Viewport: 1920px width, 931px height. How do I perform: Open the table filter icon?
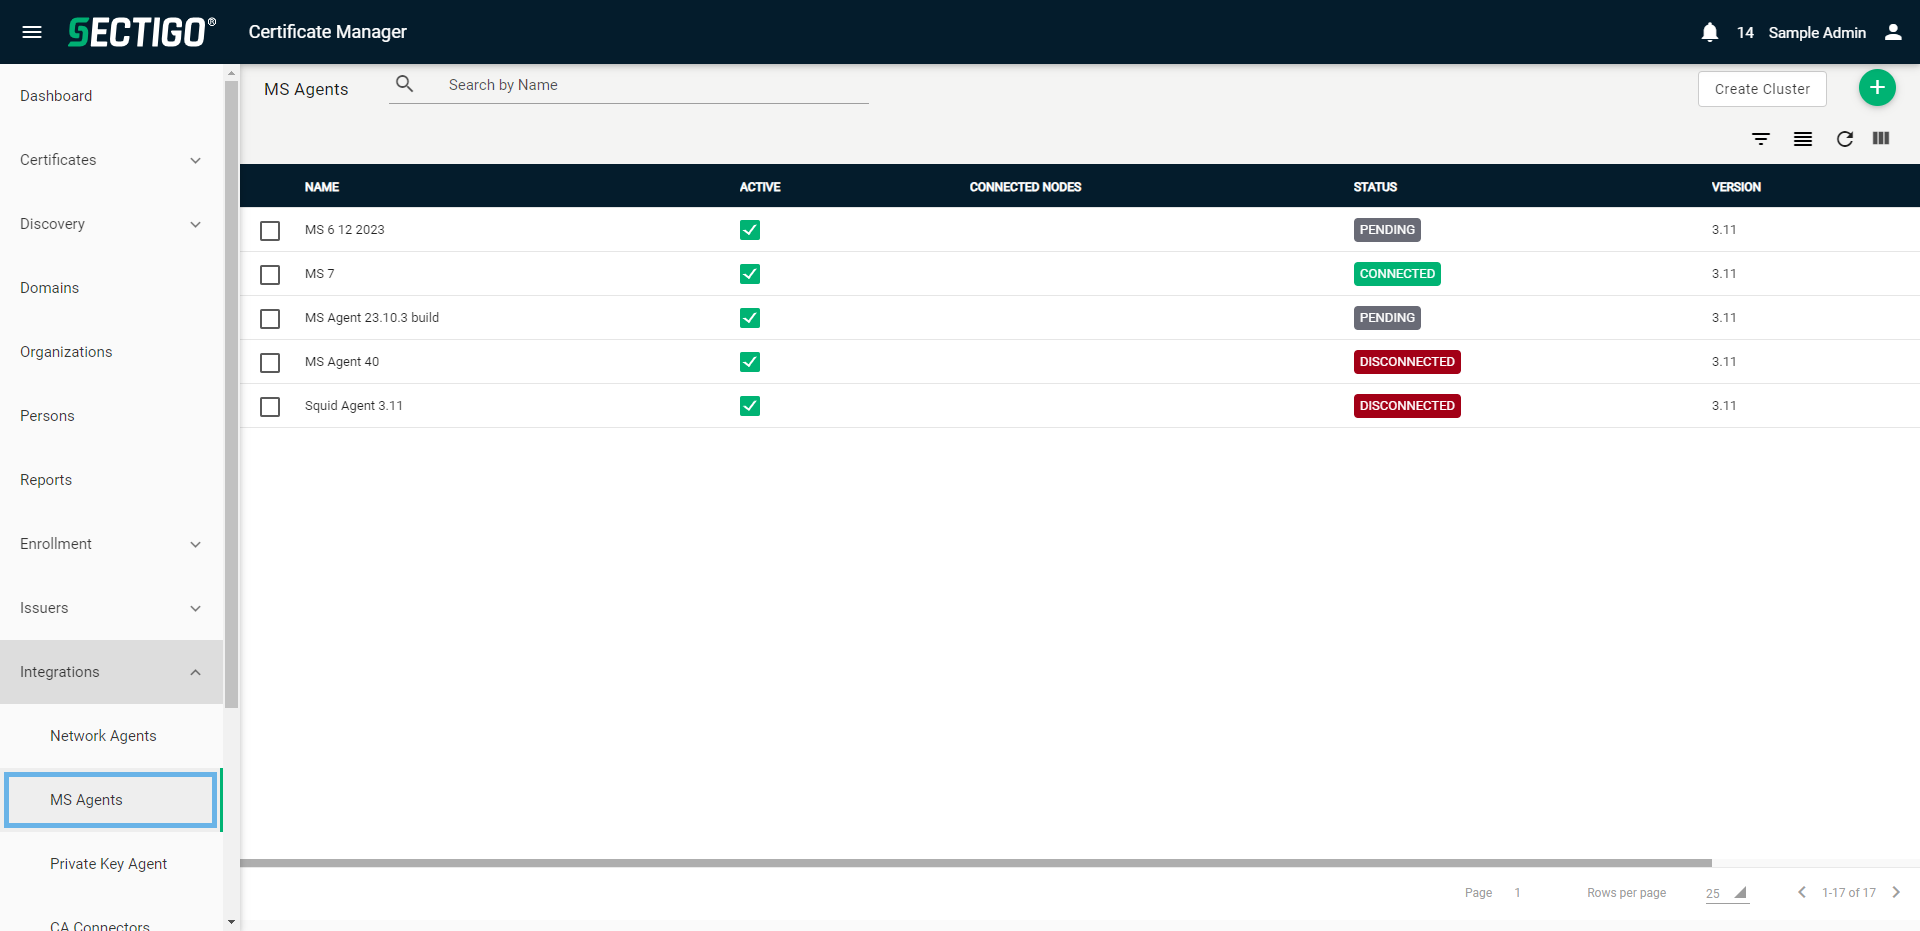pos(1761,139)
